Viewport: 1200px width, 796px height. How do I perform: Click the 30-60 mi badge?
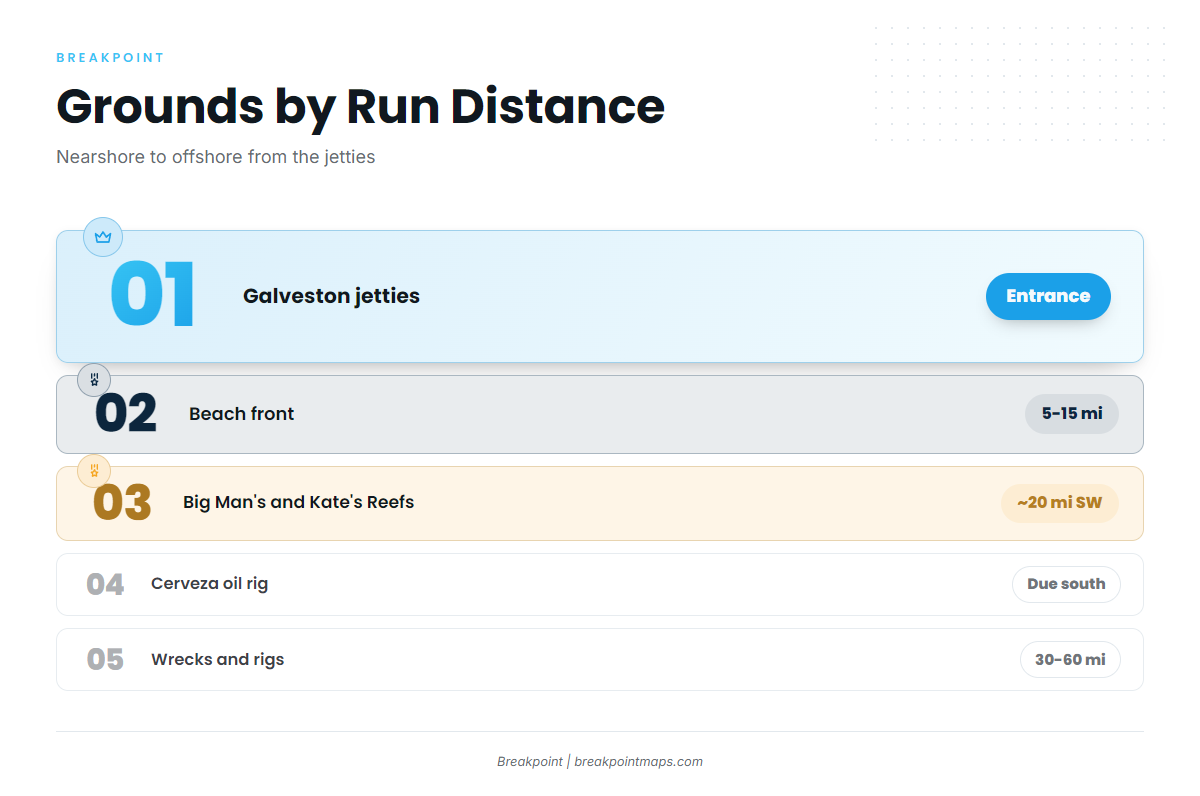pyautogui.click(x=1070, y=660)
